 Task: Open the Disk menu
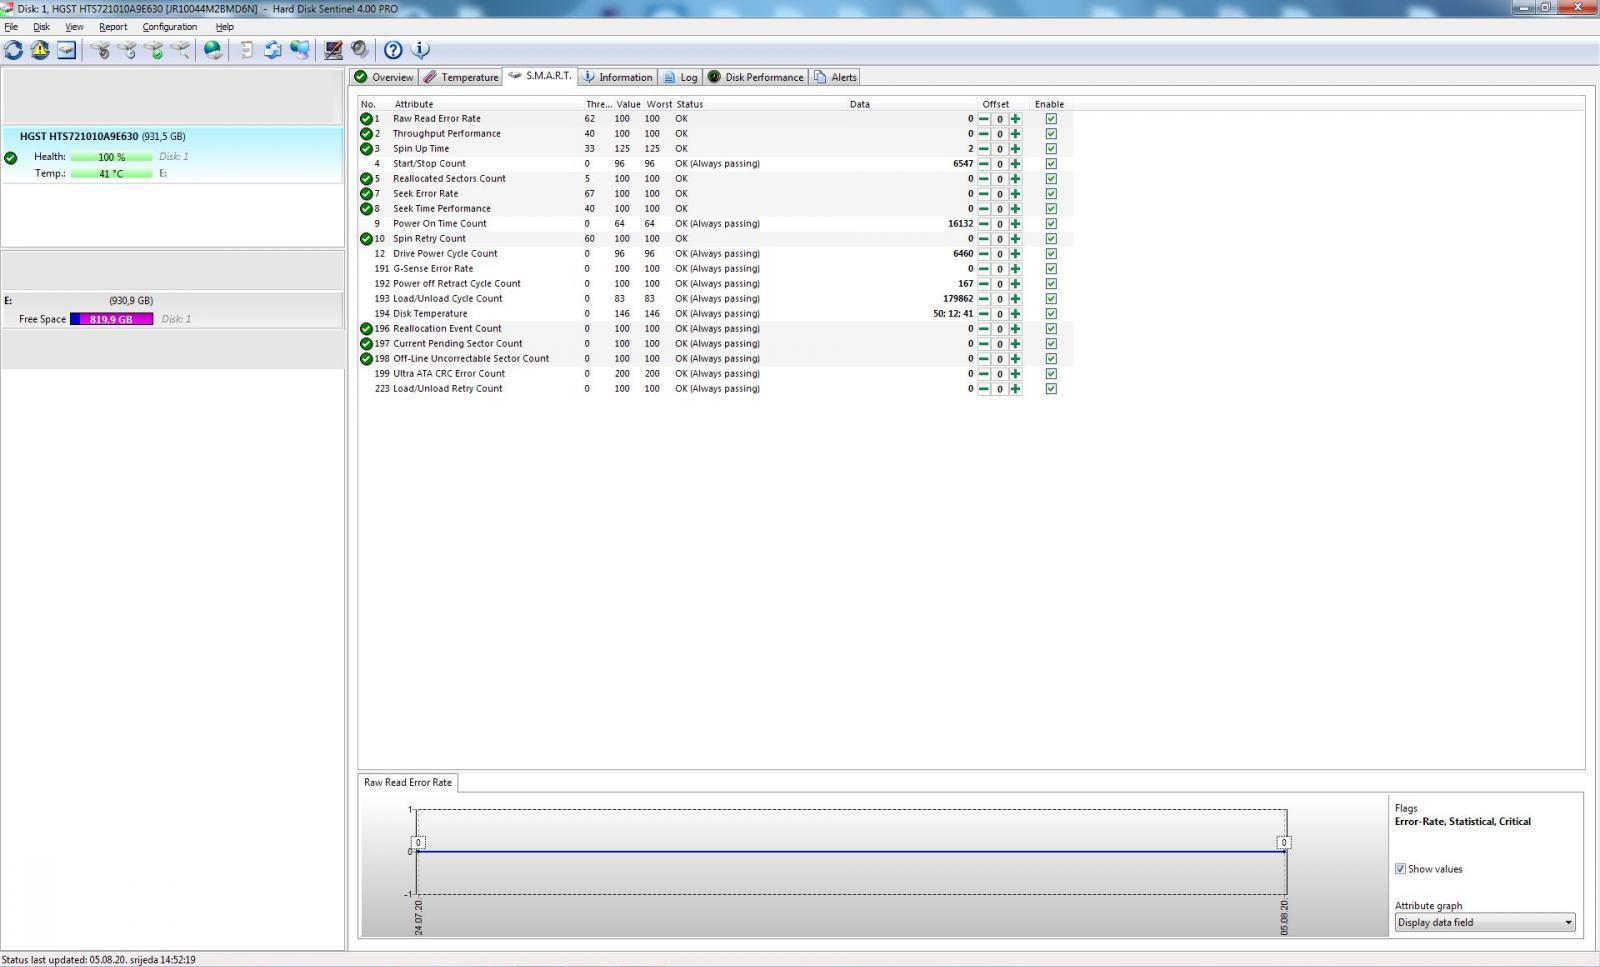pyautogui.click(x=41, y=27)
